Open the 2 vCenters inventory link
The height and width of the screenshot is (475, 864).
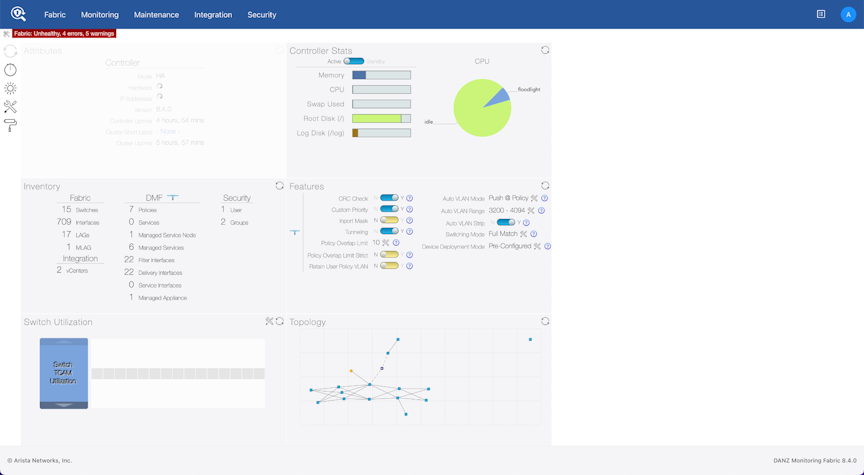(72, 271)
